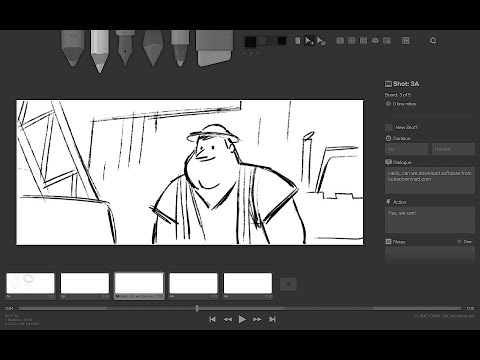Toggle the plain grid guide icon
The width and height of the screenshot is (480, 360).
click(x=340, y=41)
